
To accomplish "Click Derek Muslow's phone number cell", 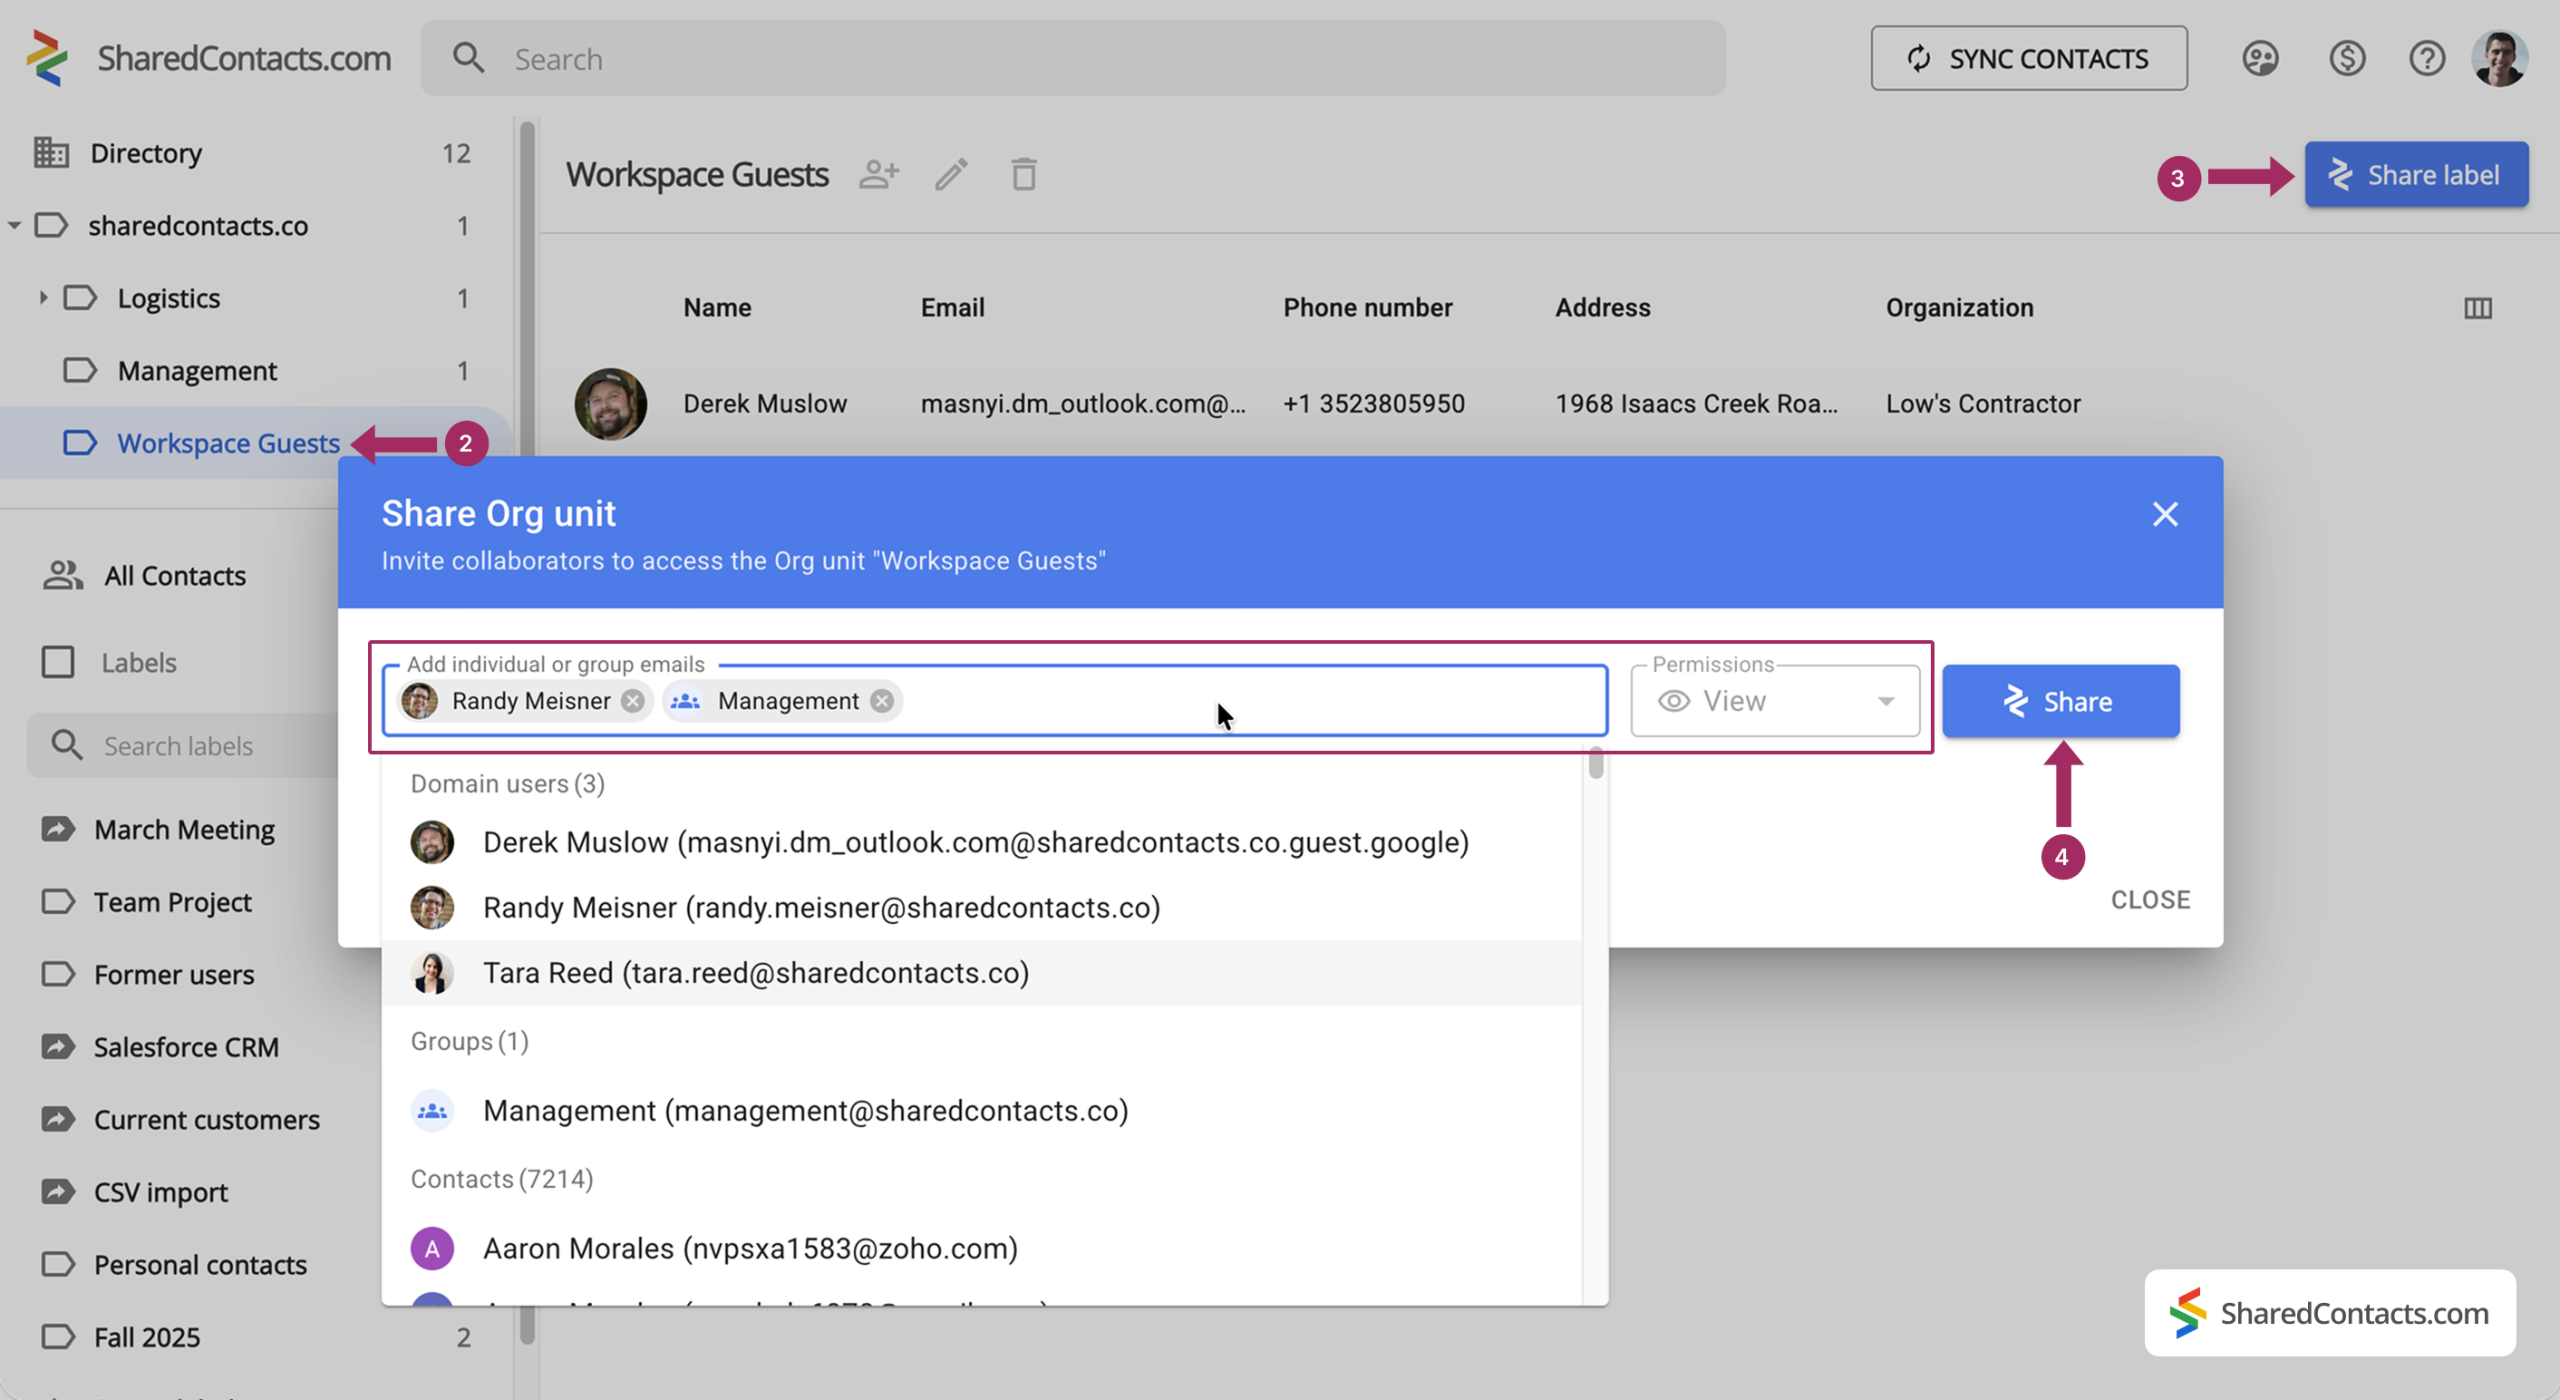I will pyautogui.click(x=1374, y=404).
